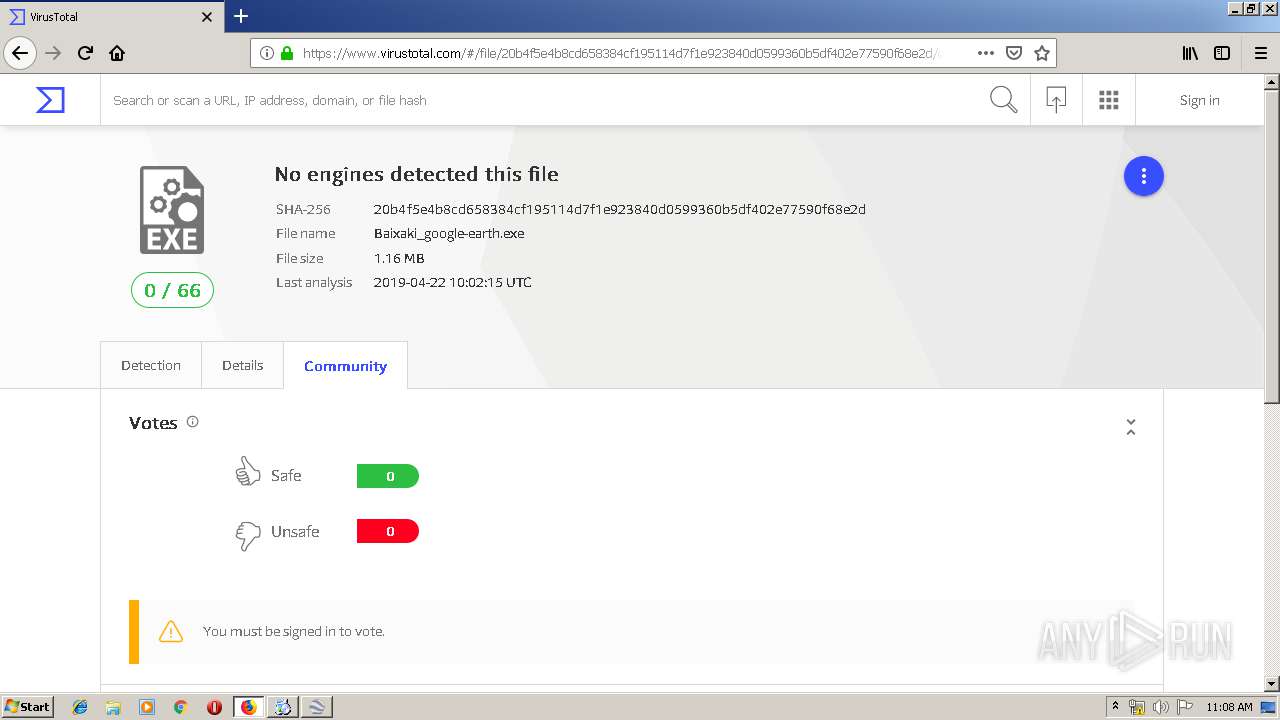This screenshot has width=1280, height=720.
Task: Open Chrome from the taskbar
Action: [x=180, y=707]
